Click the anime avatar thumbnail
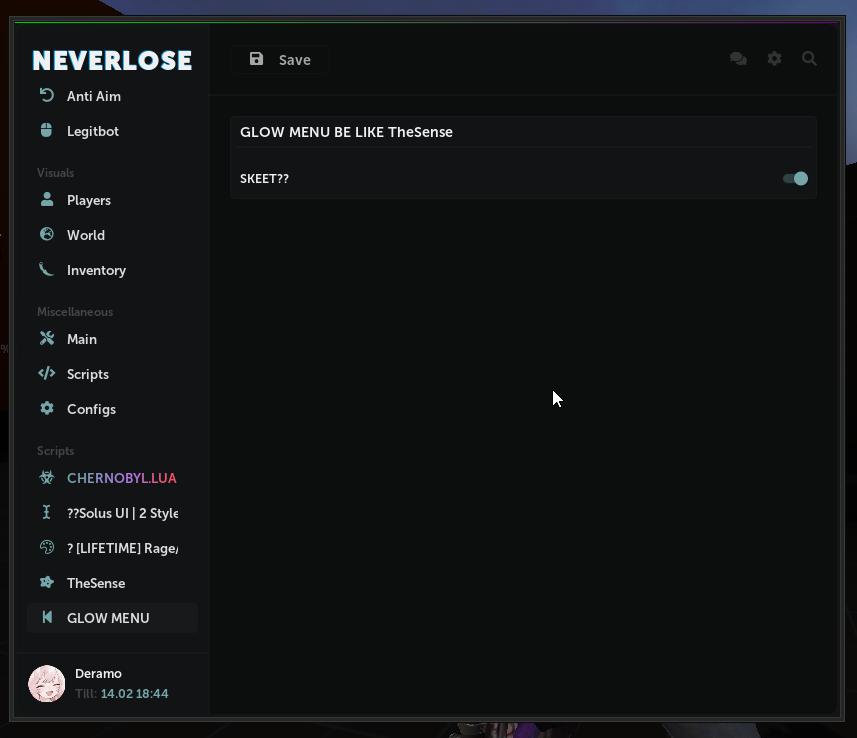The height and width of the screenshot is (738, 857). click(46, 683)
